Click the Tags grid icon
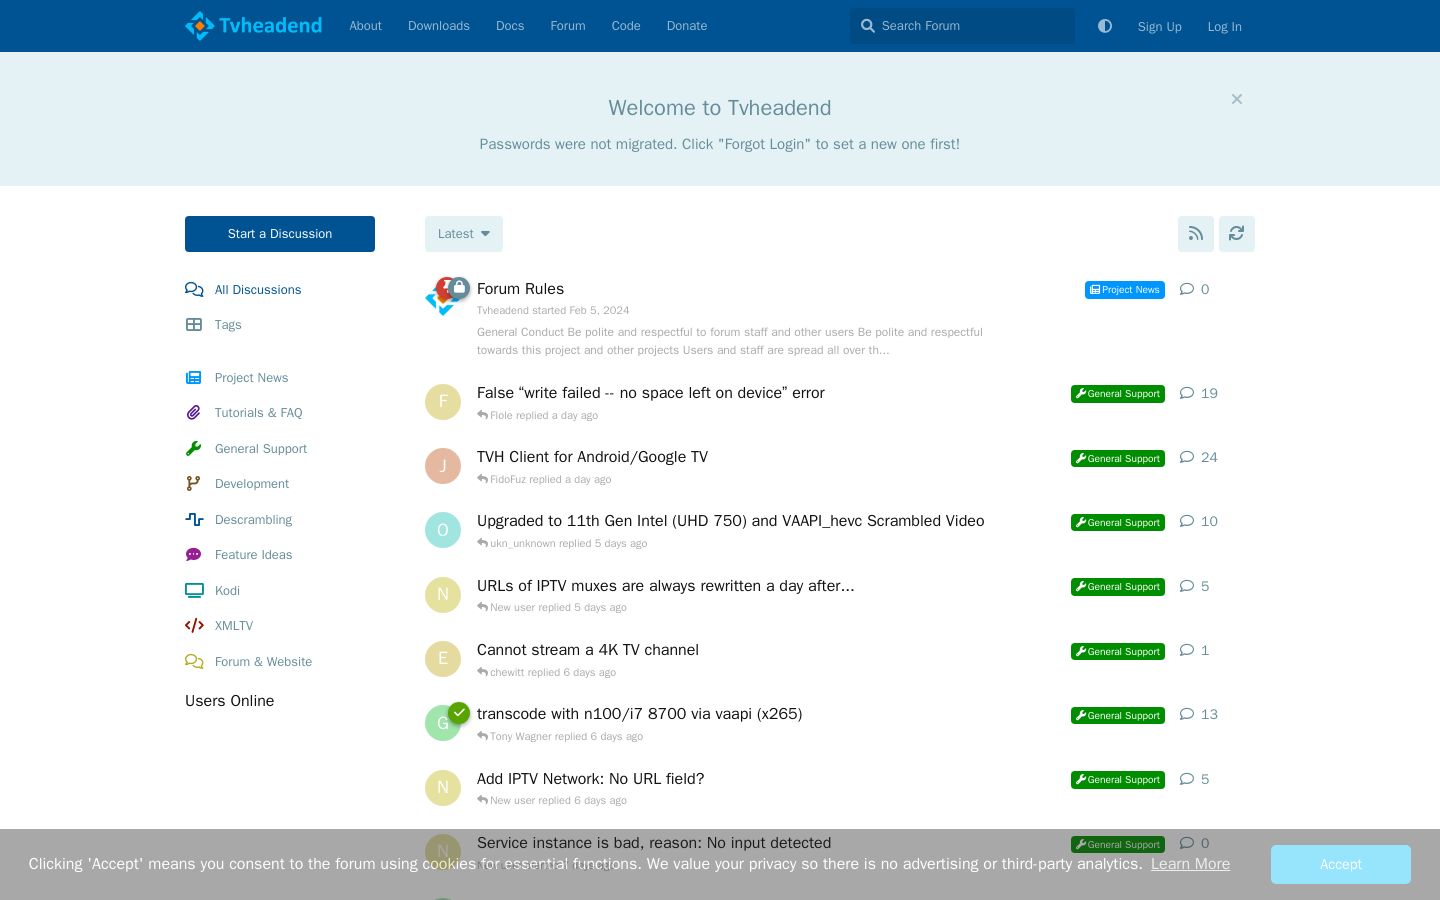The width and height of the screenshot is (1440, 900). click(x=194, y=325)
